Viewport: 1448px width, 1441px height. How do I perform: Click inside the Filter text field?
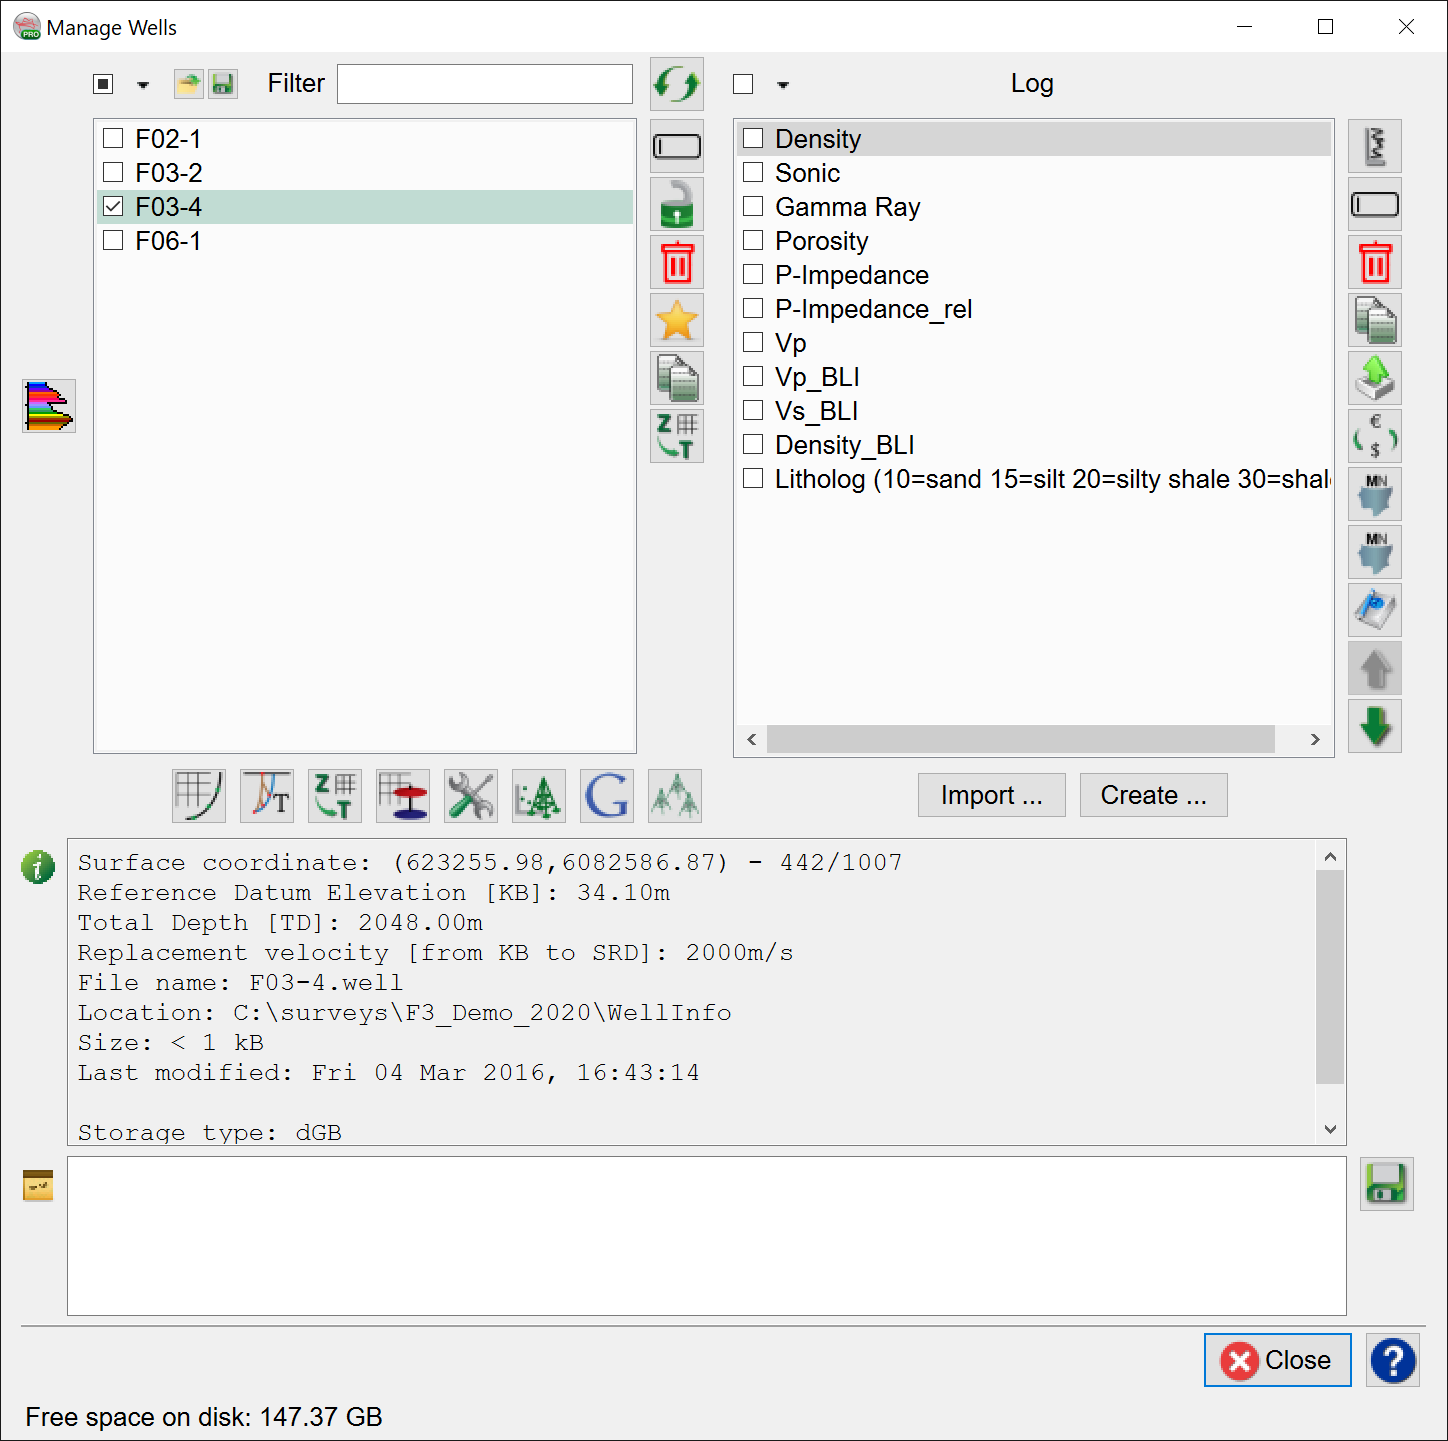click(484, 84)
